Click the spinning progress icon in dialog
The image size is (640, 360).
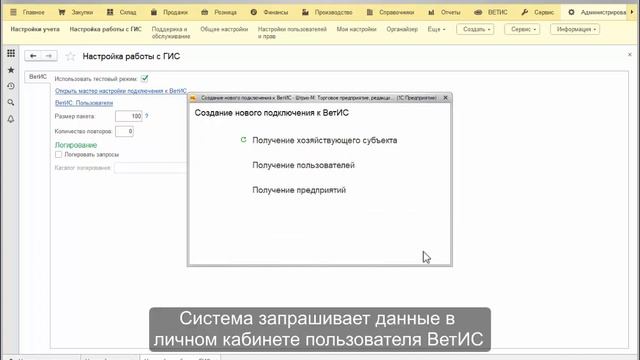(x=244, y=140)
